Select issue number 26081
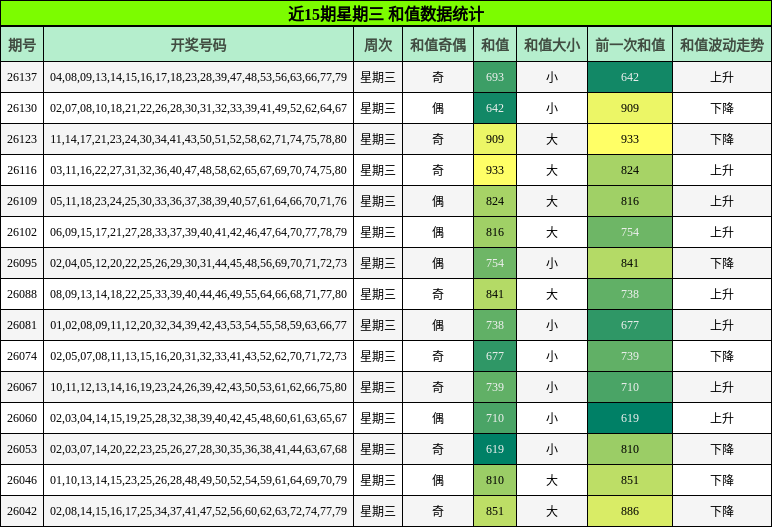 (x=22, y=325)
